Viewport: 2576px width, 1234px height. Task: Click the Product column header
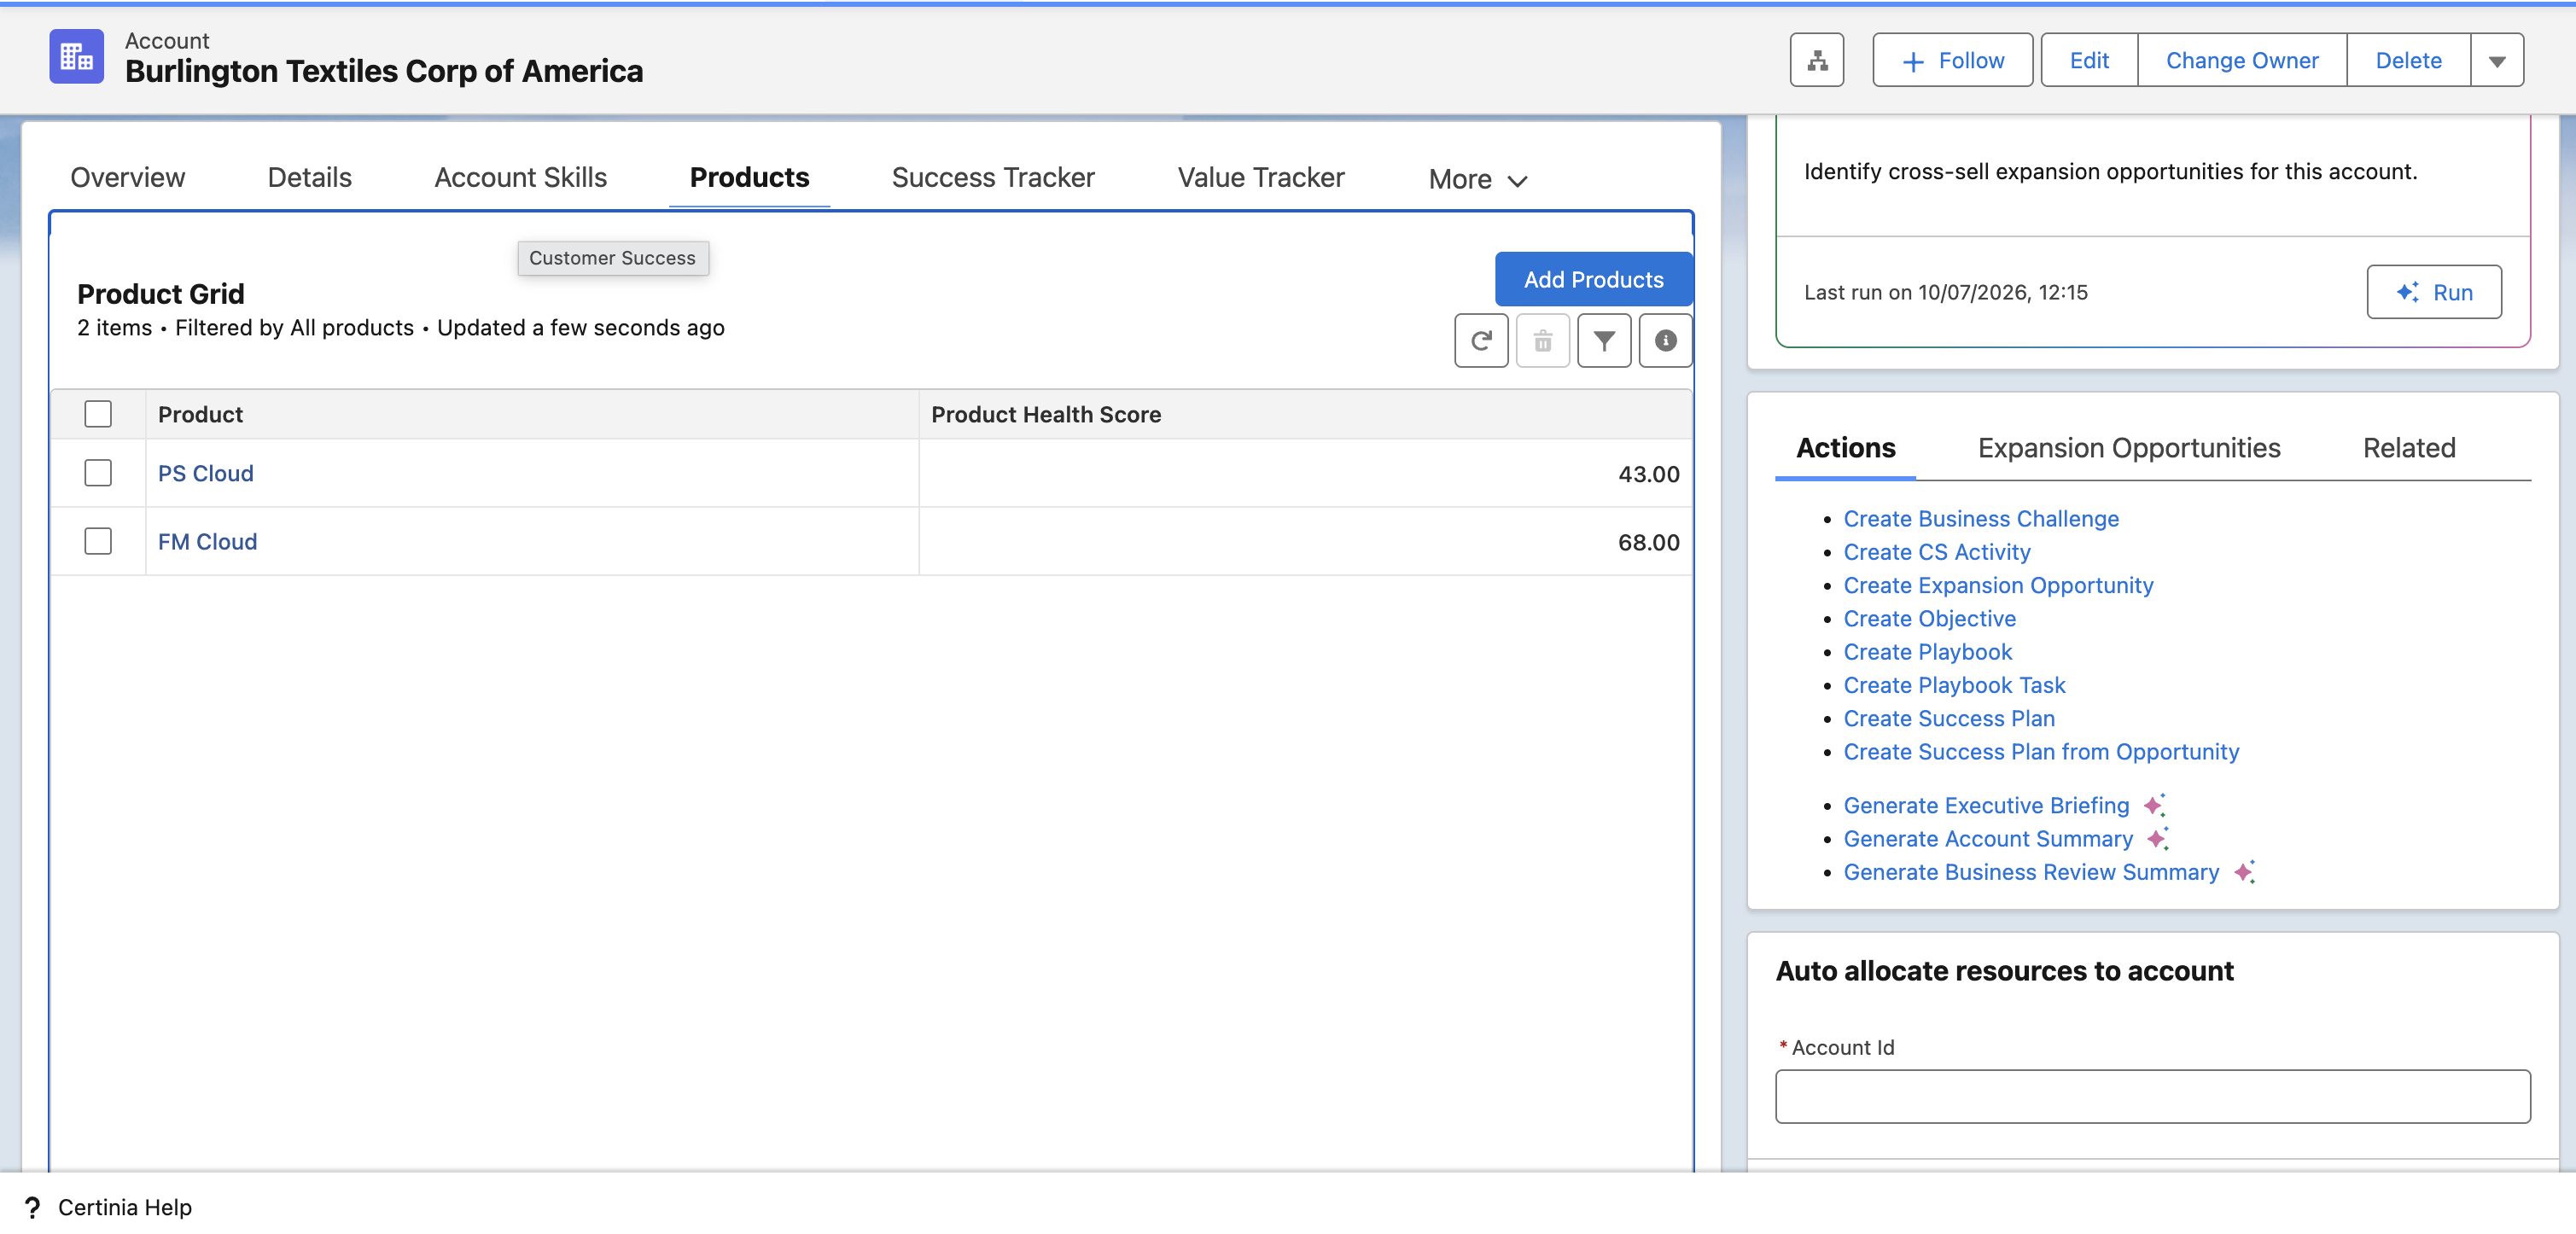tap(532, 414)
